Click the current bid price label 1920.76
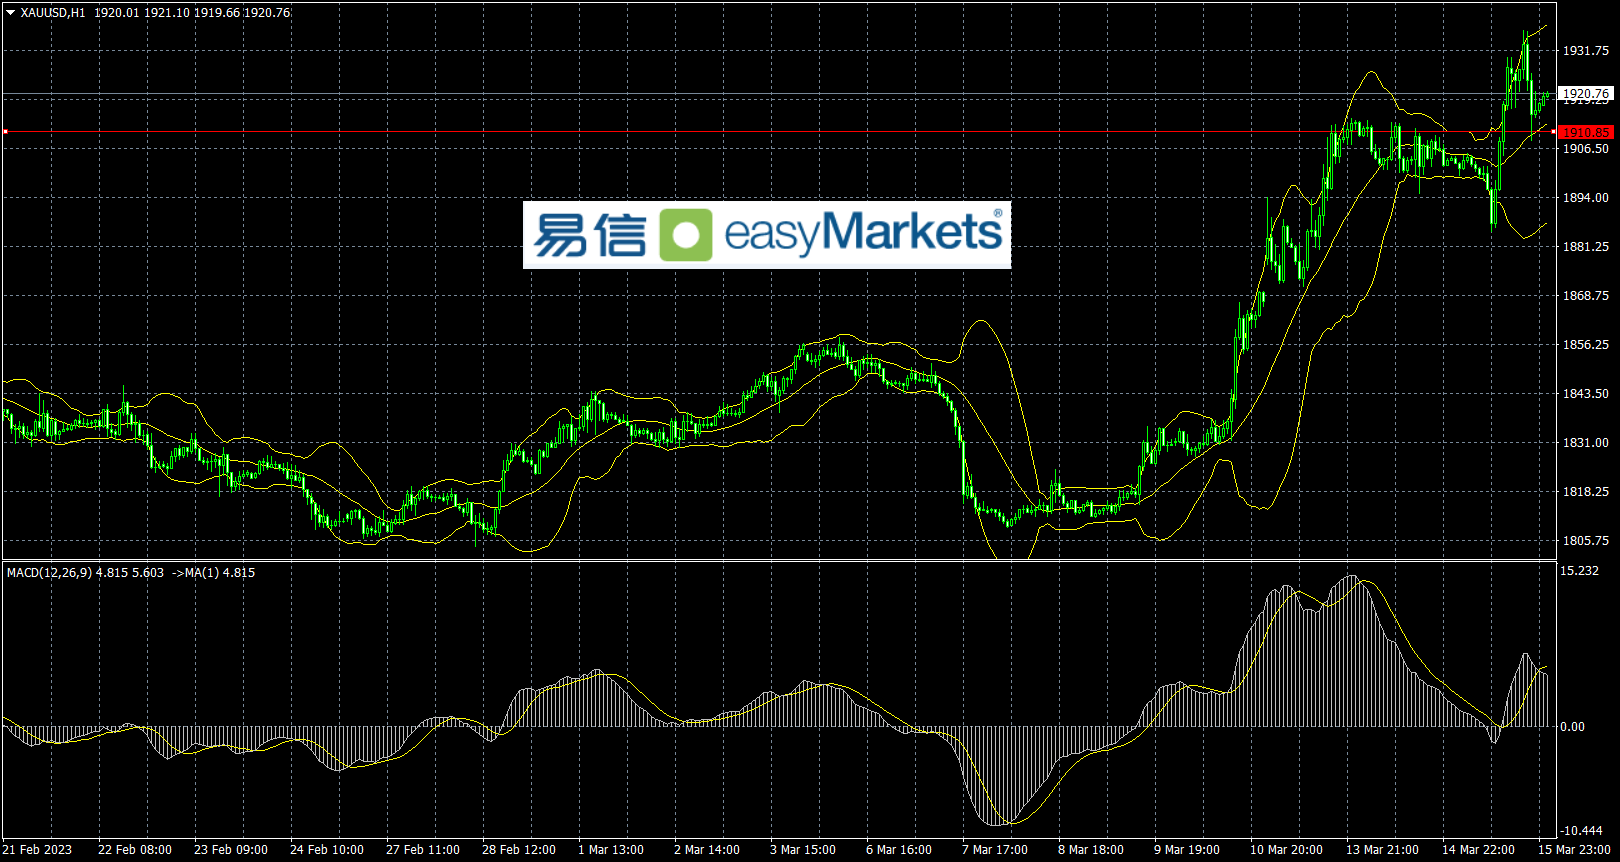This screenshot has width=1620, height=862. (x=1586, y=94)
